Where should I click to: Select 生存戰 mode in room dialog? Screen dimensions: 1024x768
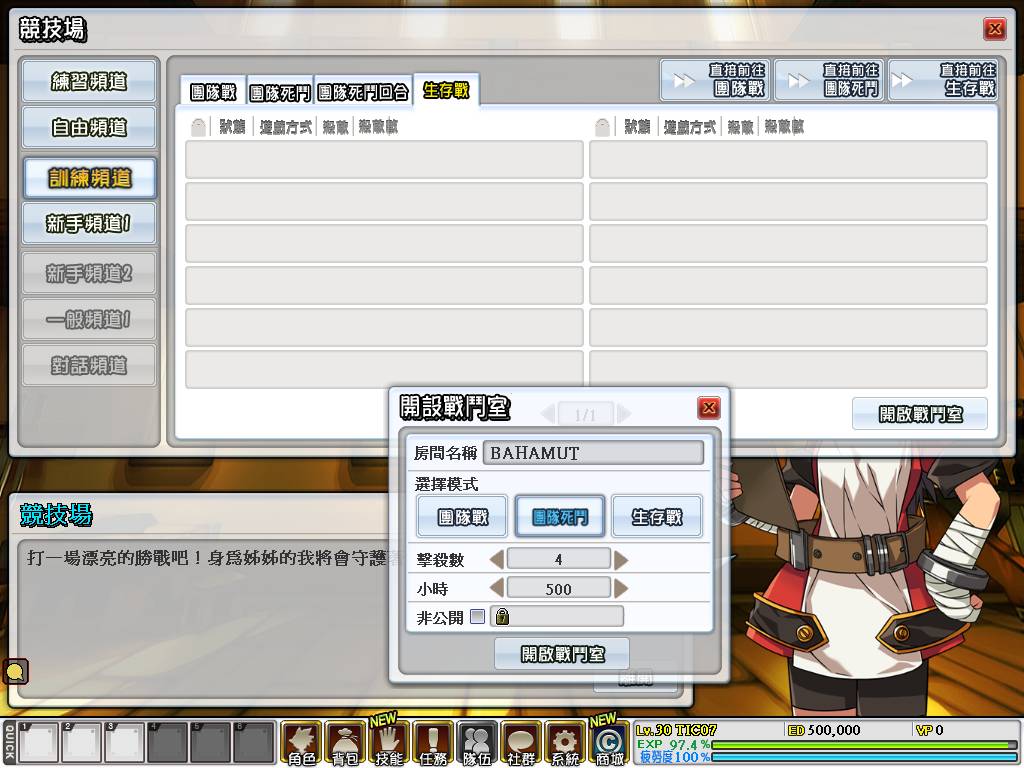pyautogui.click(x=656, y=517)
